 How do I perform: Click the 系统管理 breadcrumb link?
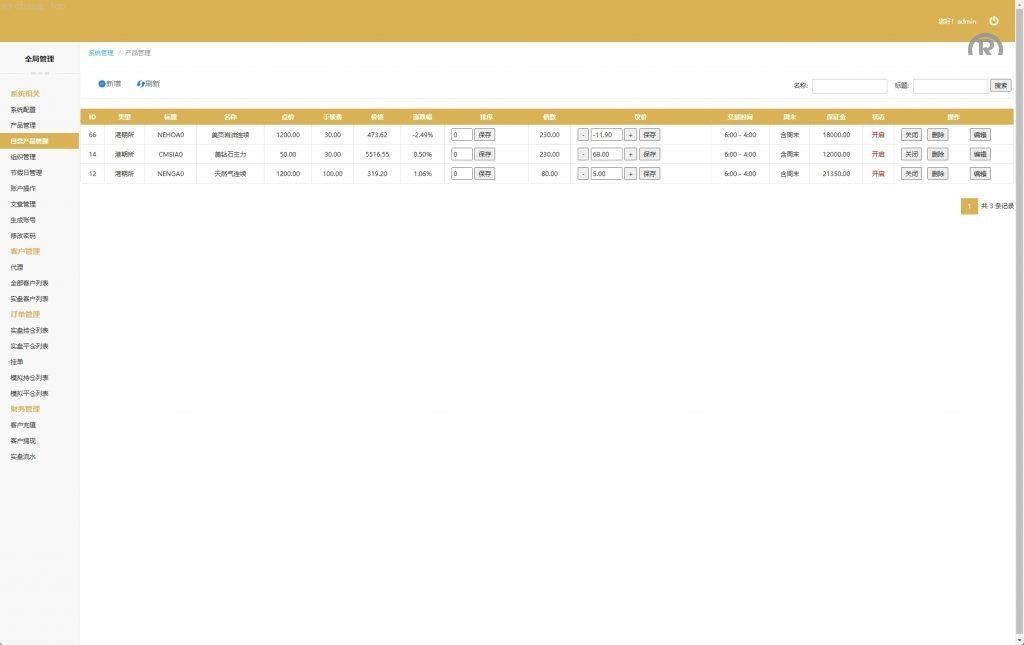(x=100, y=52)
